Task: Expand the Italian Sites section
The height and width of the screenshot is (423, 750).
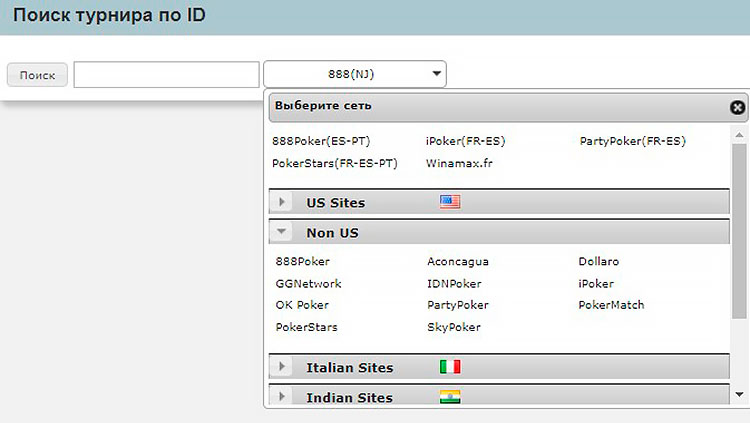Action: click(283, 367)
